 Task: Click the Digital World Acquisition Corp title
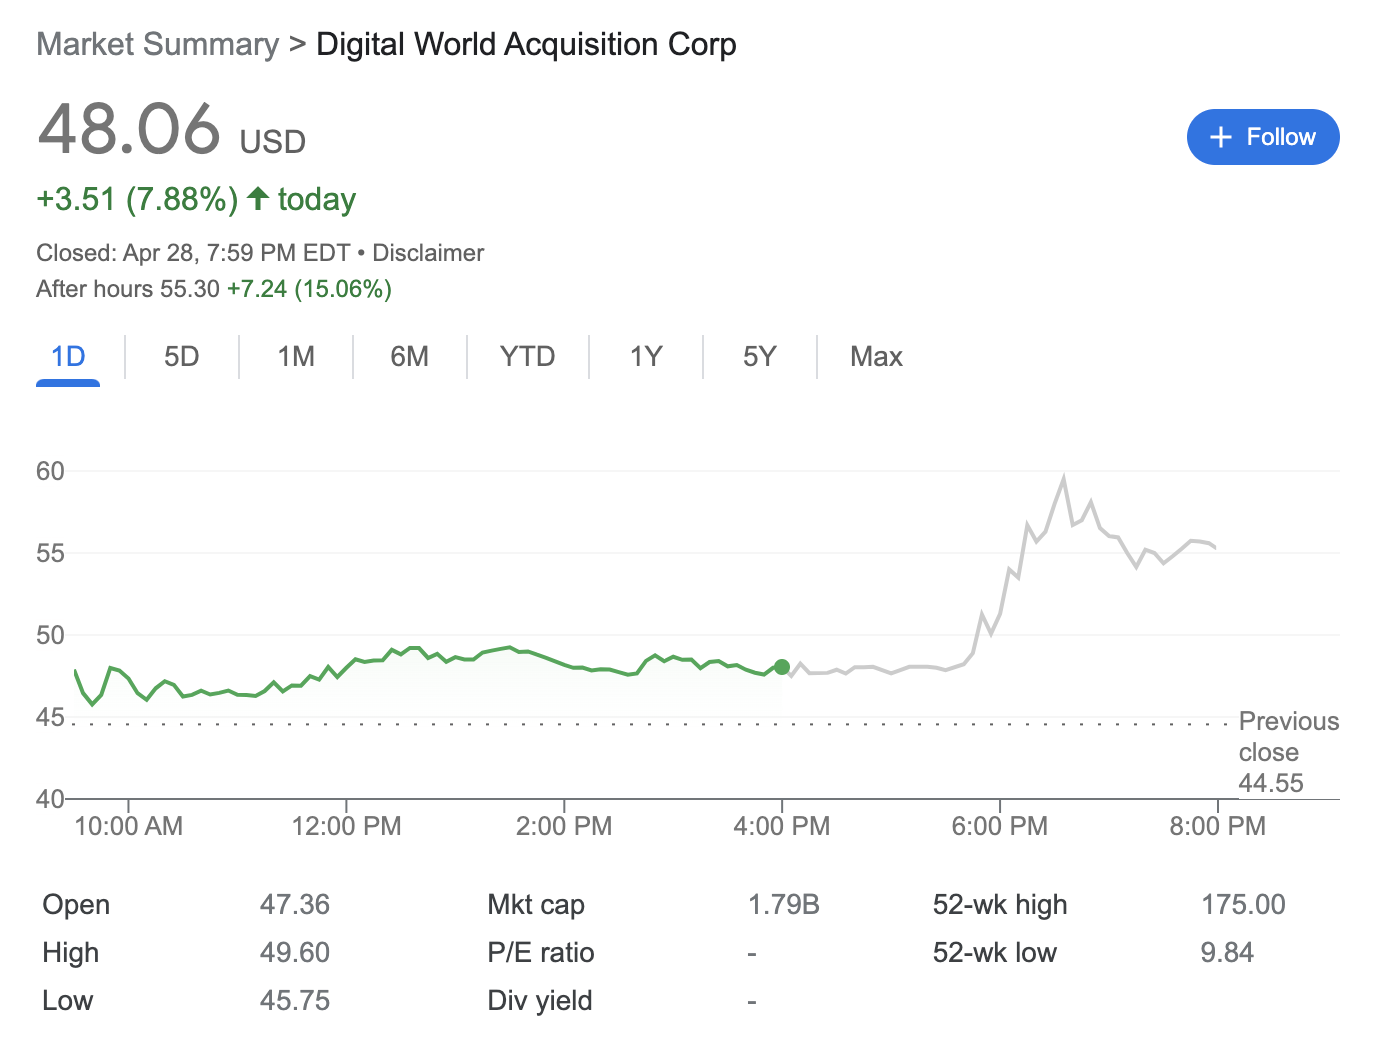click(526, 45)
